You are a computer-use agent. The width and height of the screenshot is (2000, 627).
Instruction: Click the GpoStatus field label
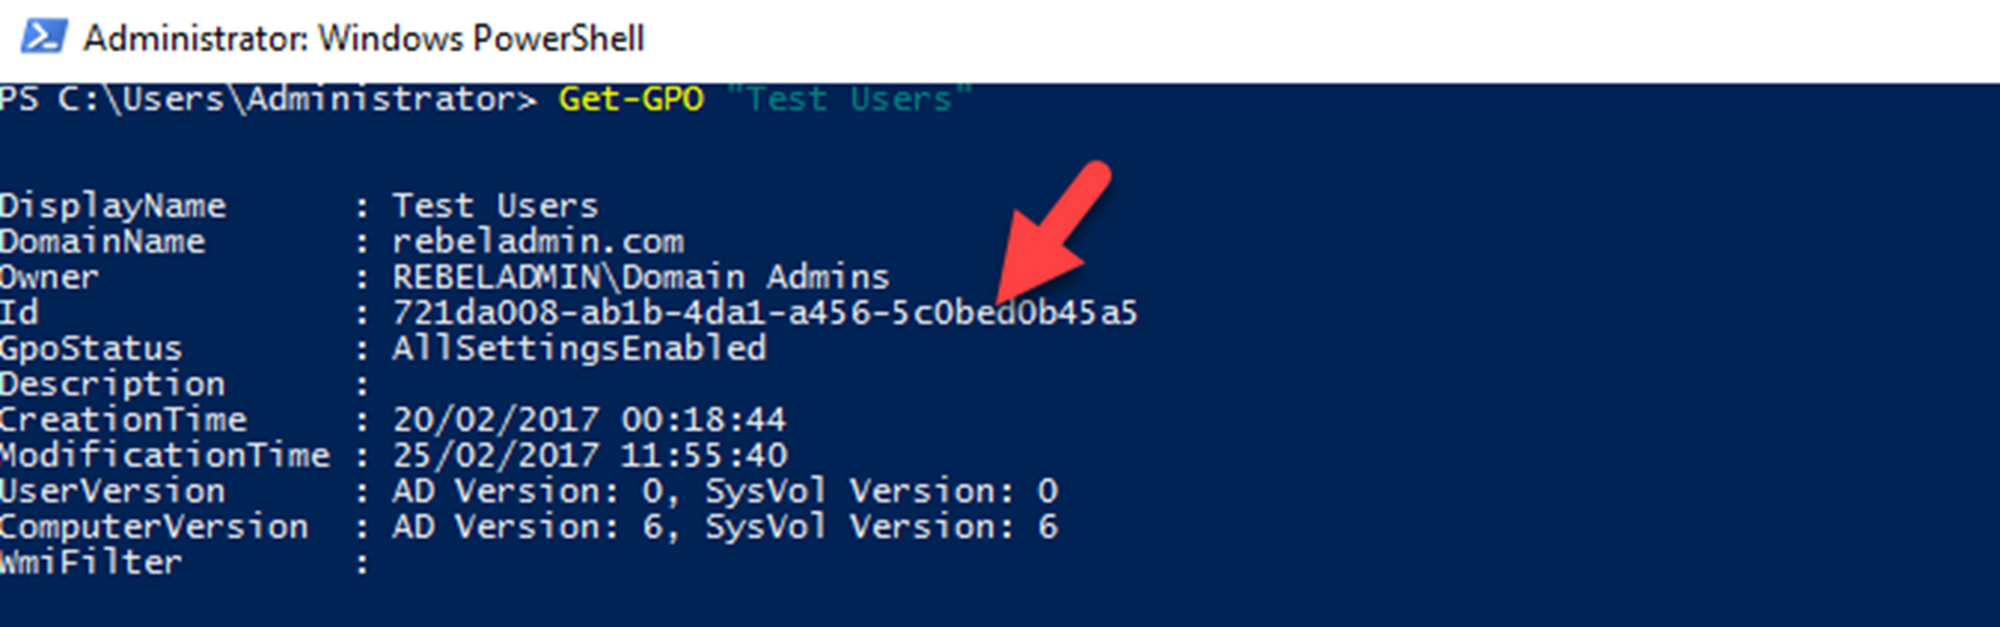tap(91, 348)
